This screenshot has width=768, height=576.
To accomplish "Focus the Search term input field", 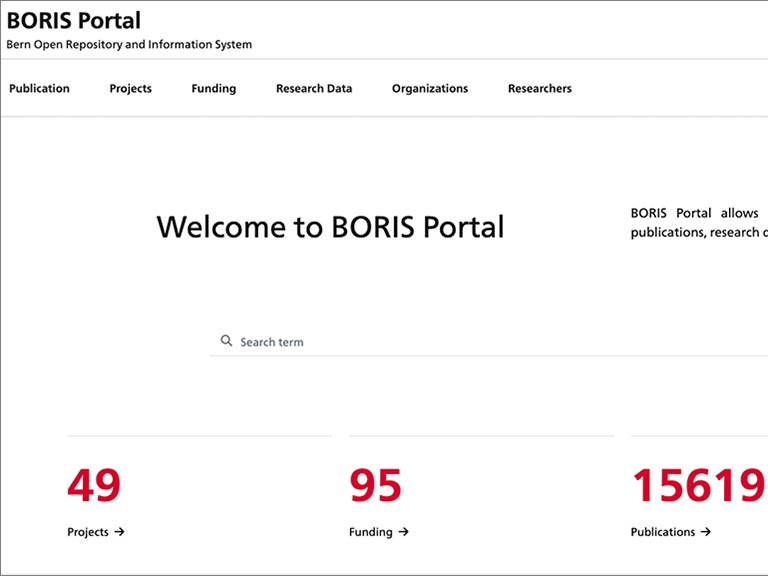I will [488, 341].
